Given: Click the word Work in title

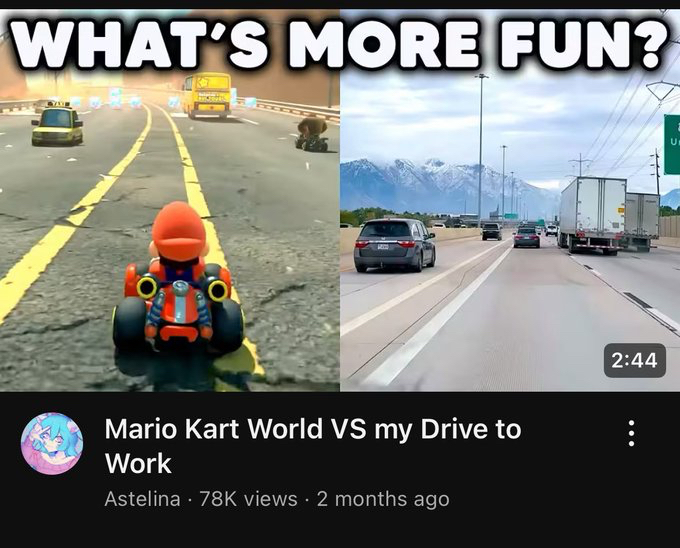Looking at the screenshot, I should (x=138, y=463).
